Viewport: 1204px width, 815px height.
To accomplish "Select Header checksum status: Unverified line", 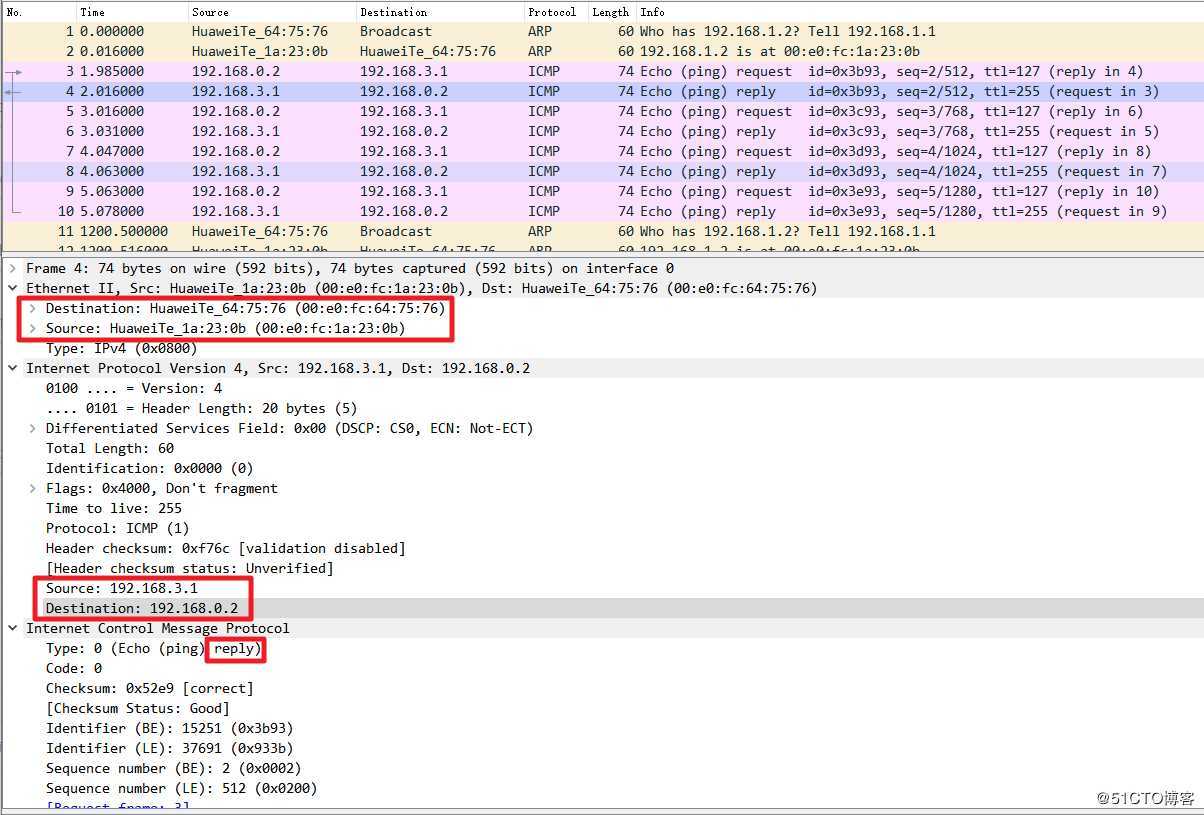I will point(190,568).
